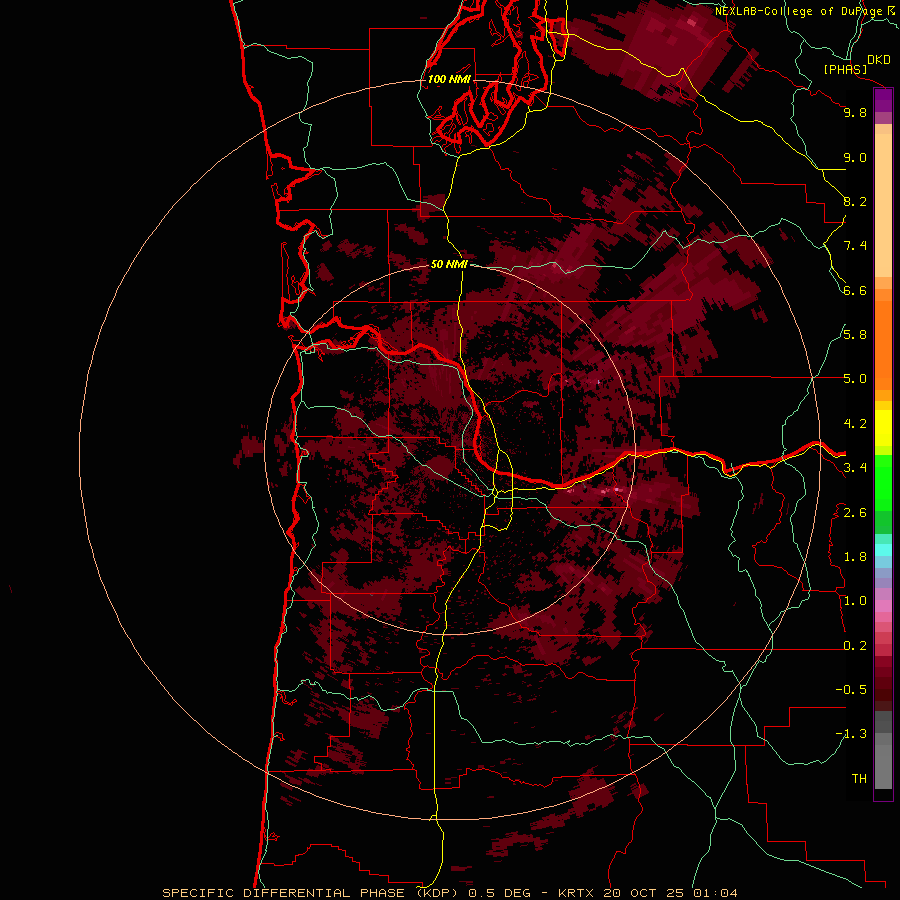Select the 5.0 scale value
Image resolution: width=900 pixels, height=900 pixels.
click(x=855, y=379)
